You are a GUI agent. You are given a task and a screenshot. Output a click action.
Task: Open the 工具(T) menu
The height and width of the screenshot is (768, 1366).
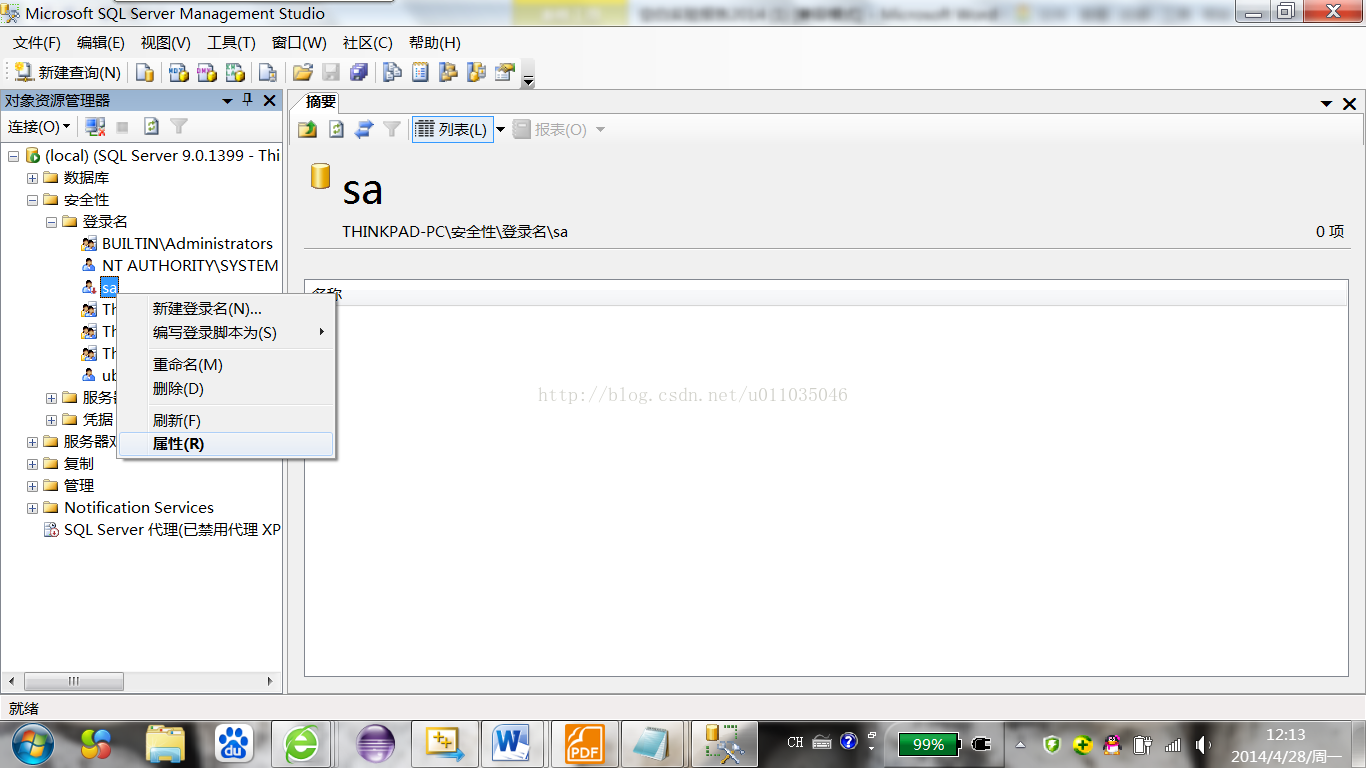(231, 43)
